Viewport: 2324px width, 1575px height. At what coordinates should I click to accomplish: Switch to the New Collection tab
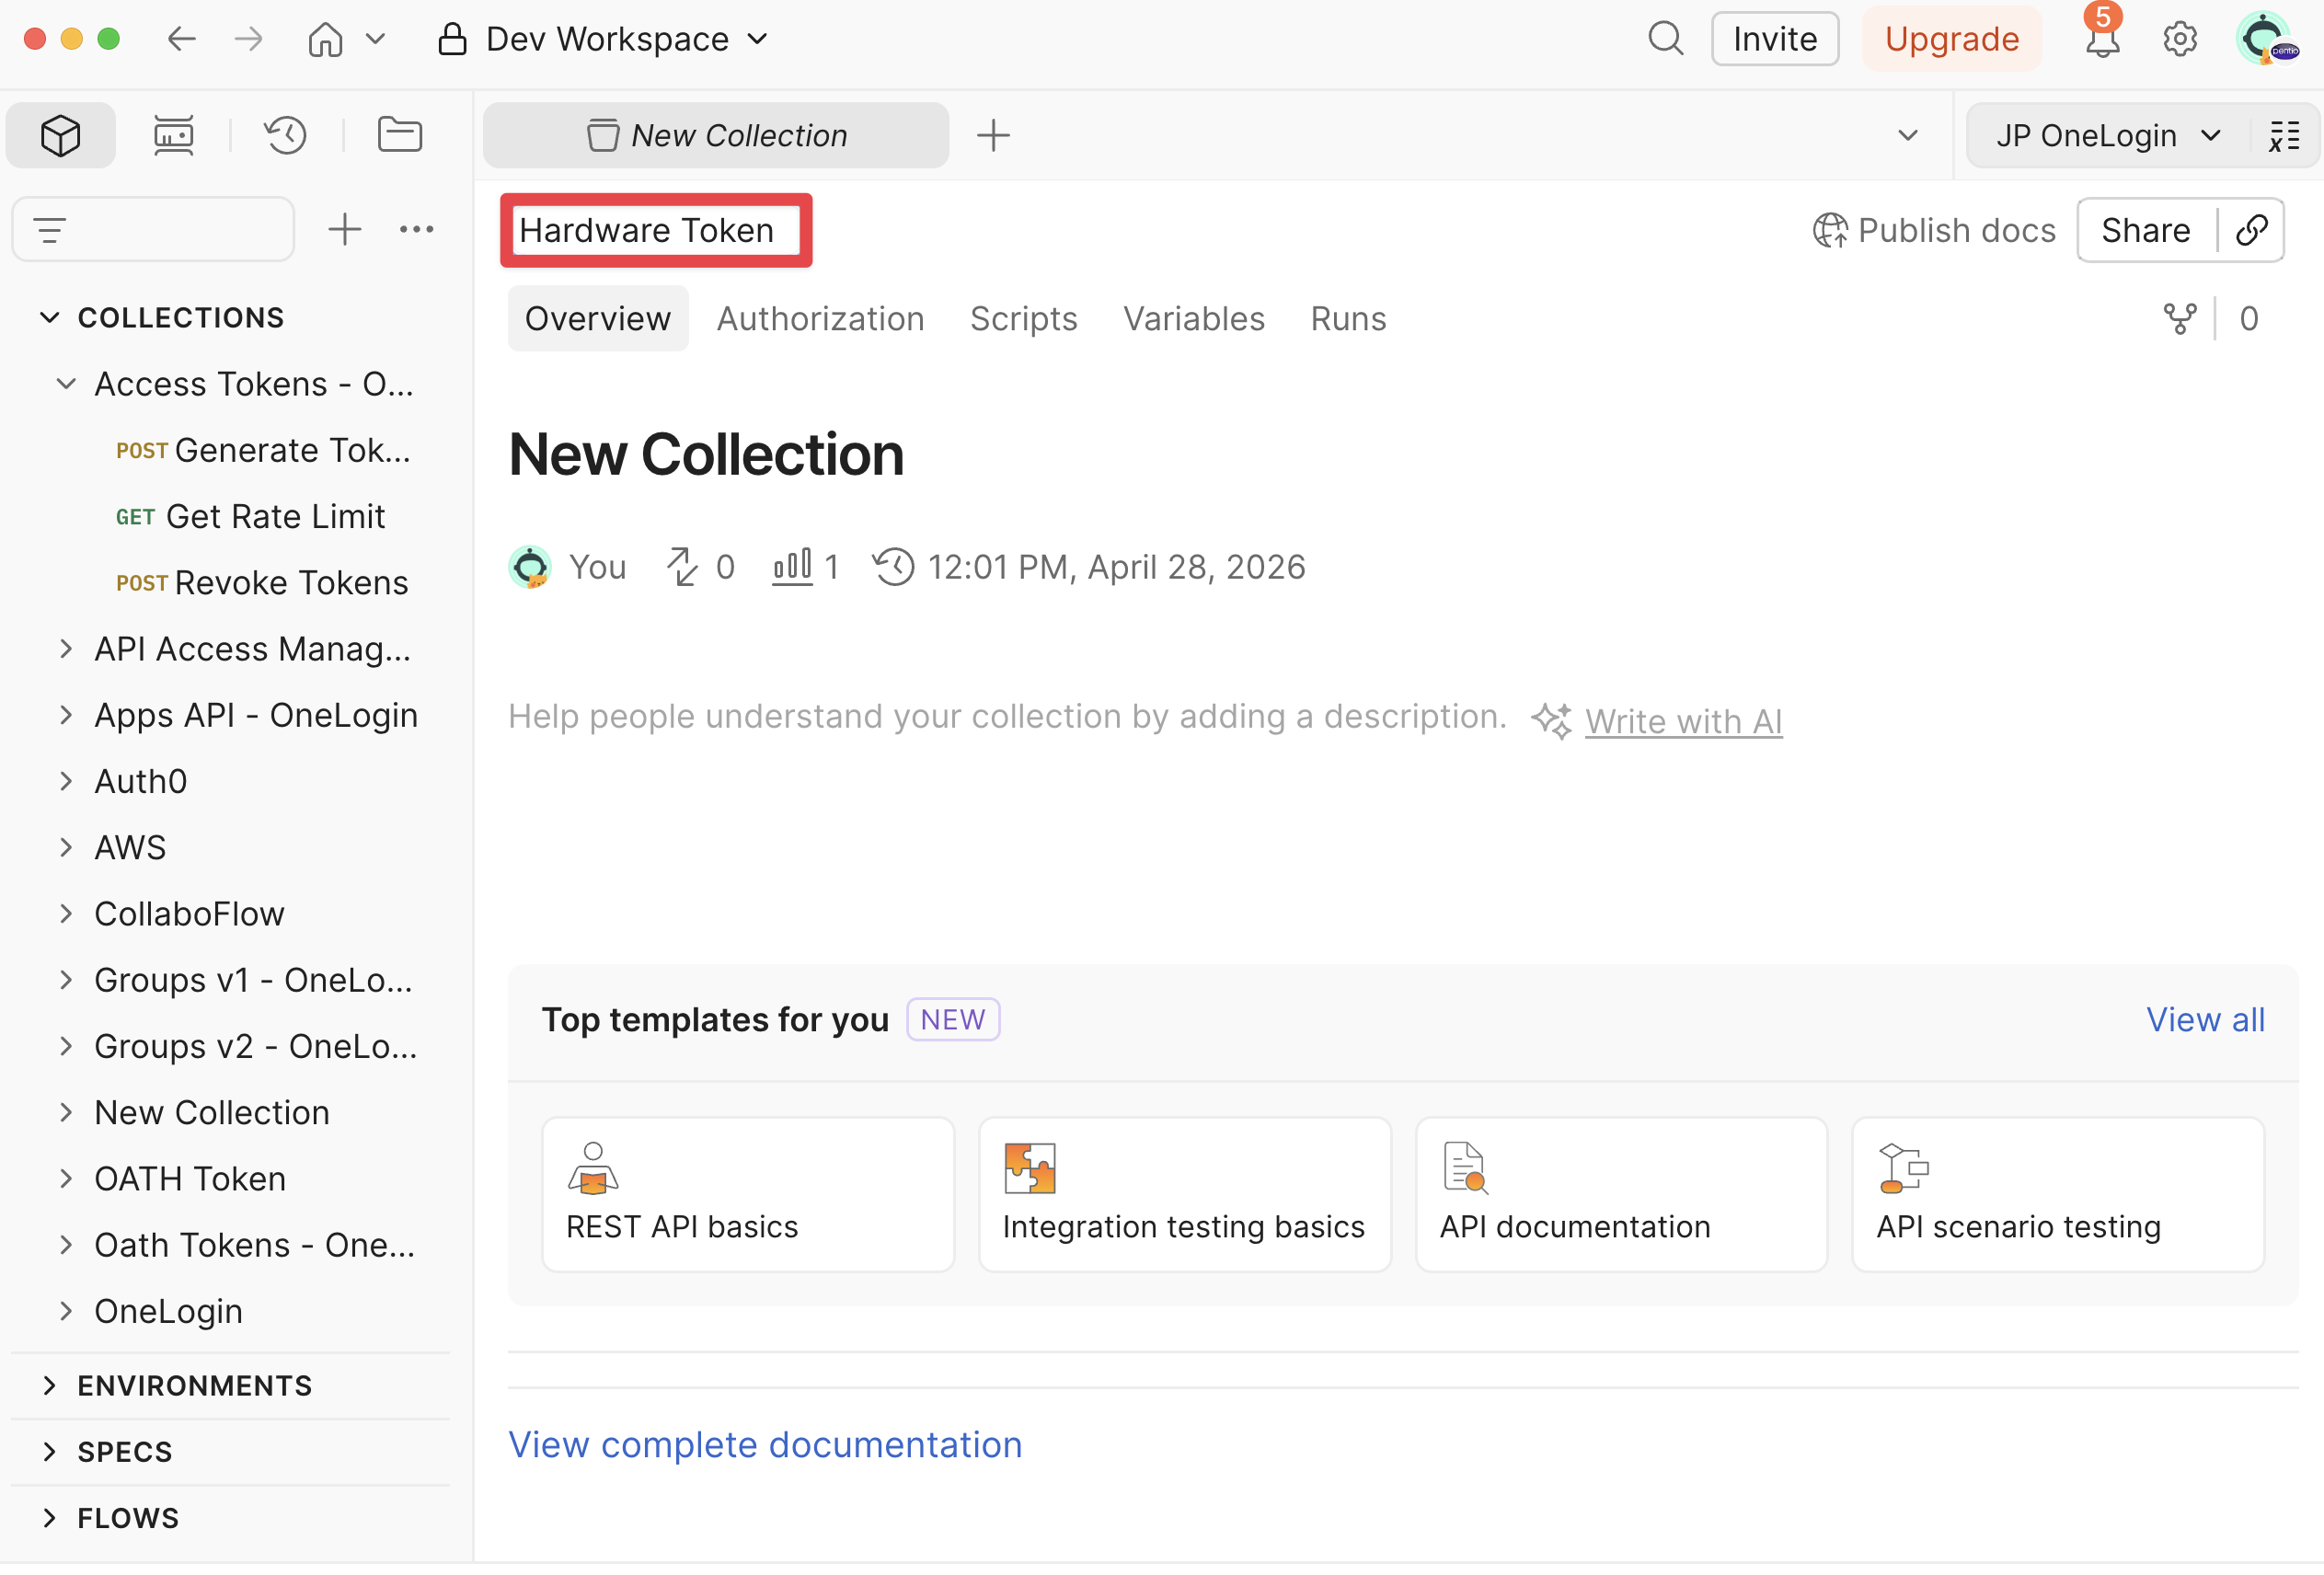[716, 135]
